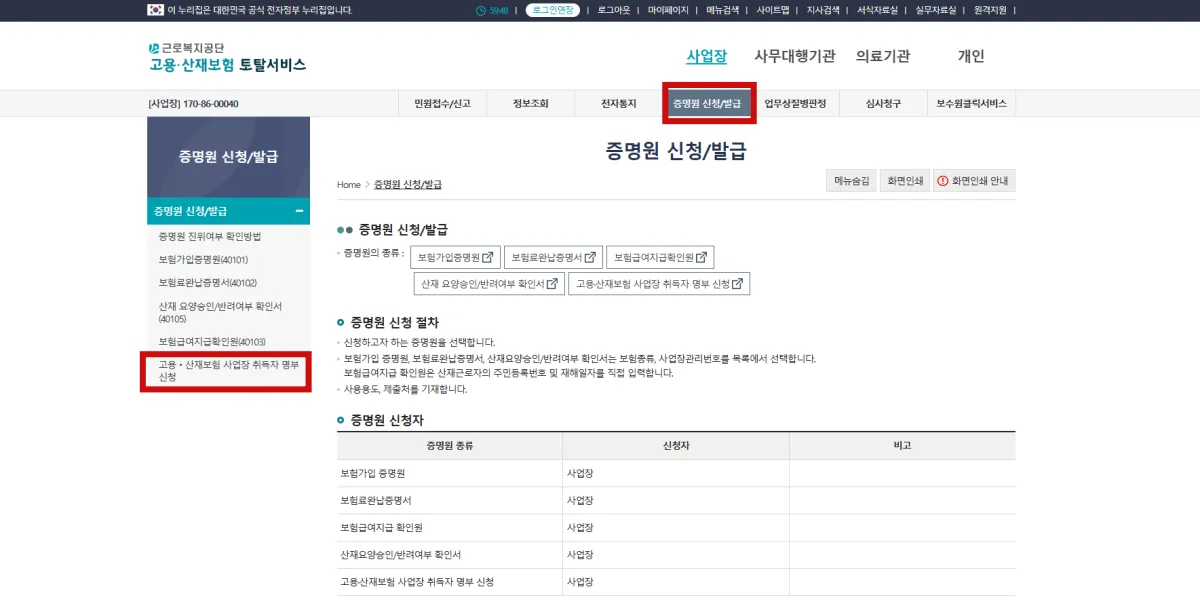Click the session timer clock icon

pyautogui.click(x=480, y=10)
